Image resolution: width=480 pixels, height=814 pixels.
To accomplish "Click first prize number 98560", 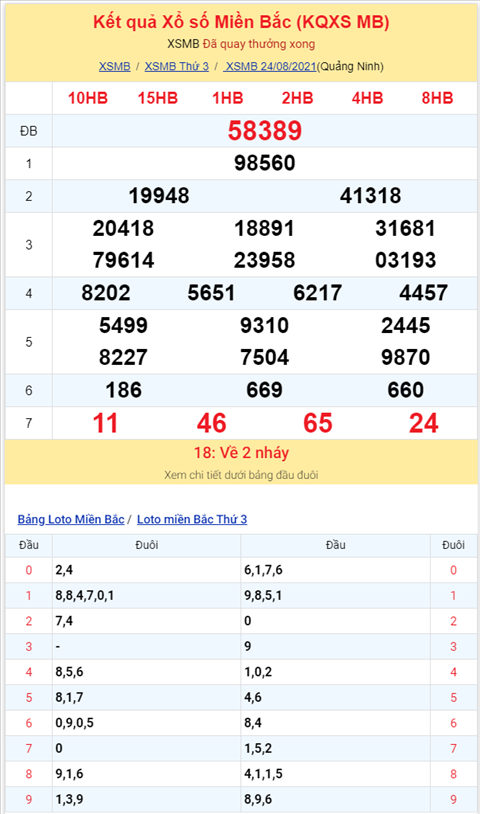I will pos(265,164).
